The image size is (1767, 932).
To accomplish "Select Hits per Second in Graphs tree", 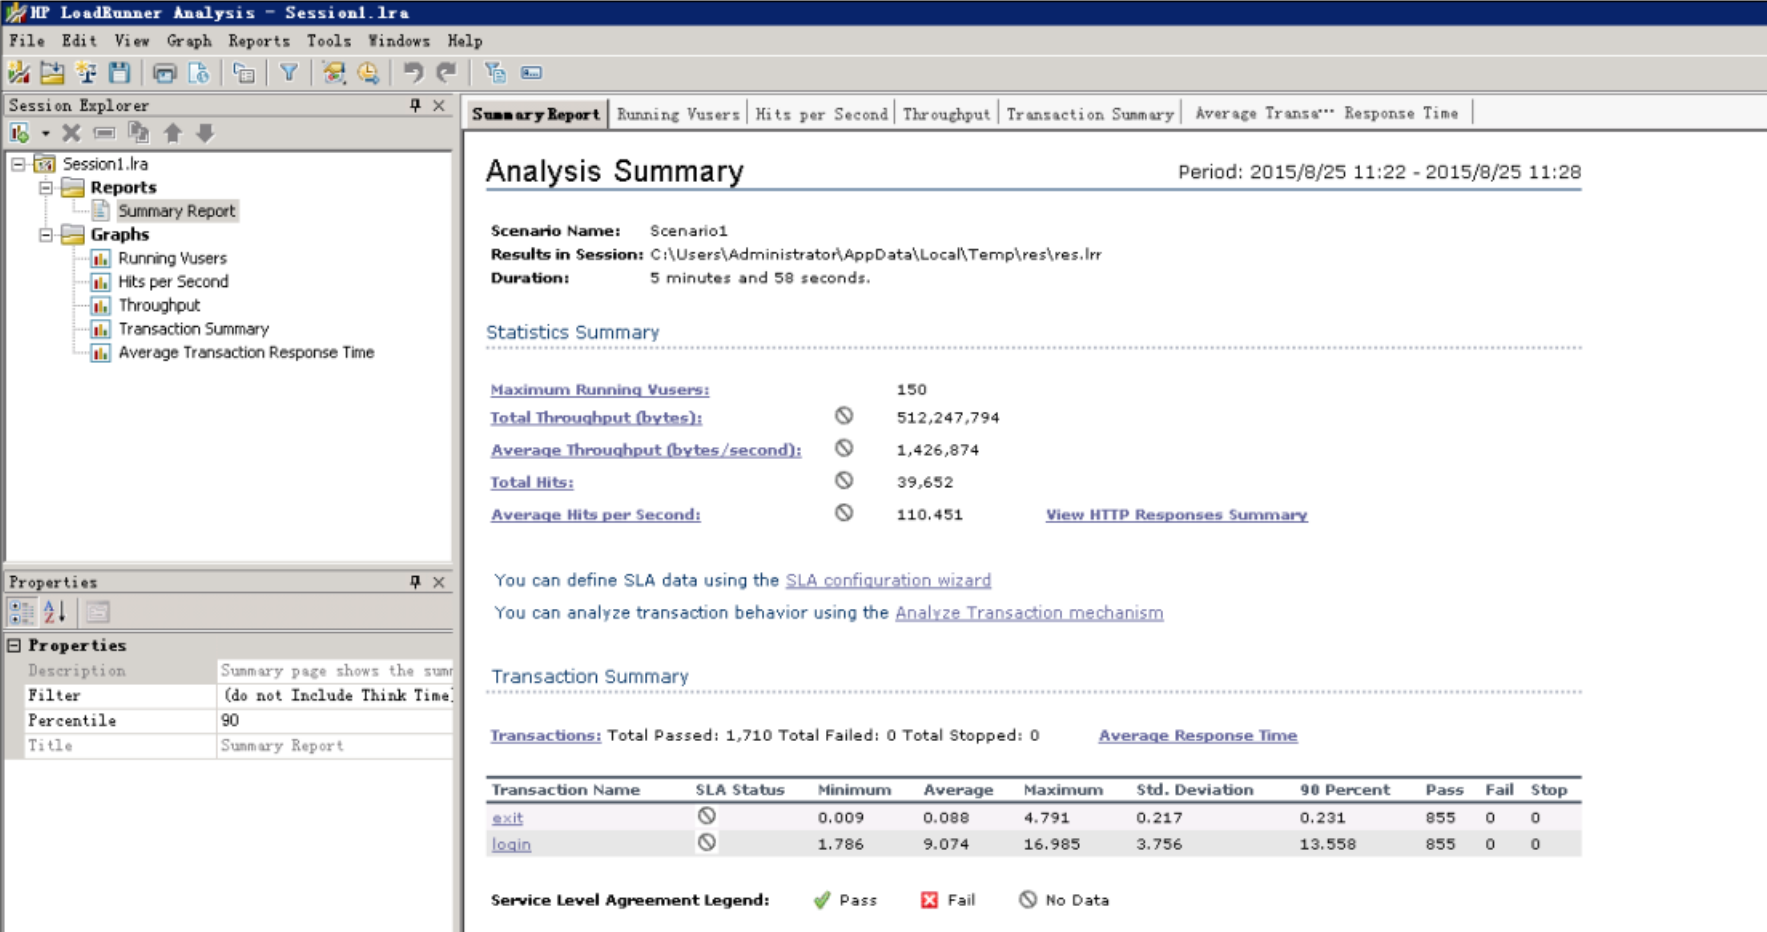I will coord(173,282).
